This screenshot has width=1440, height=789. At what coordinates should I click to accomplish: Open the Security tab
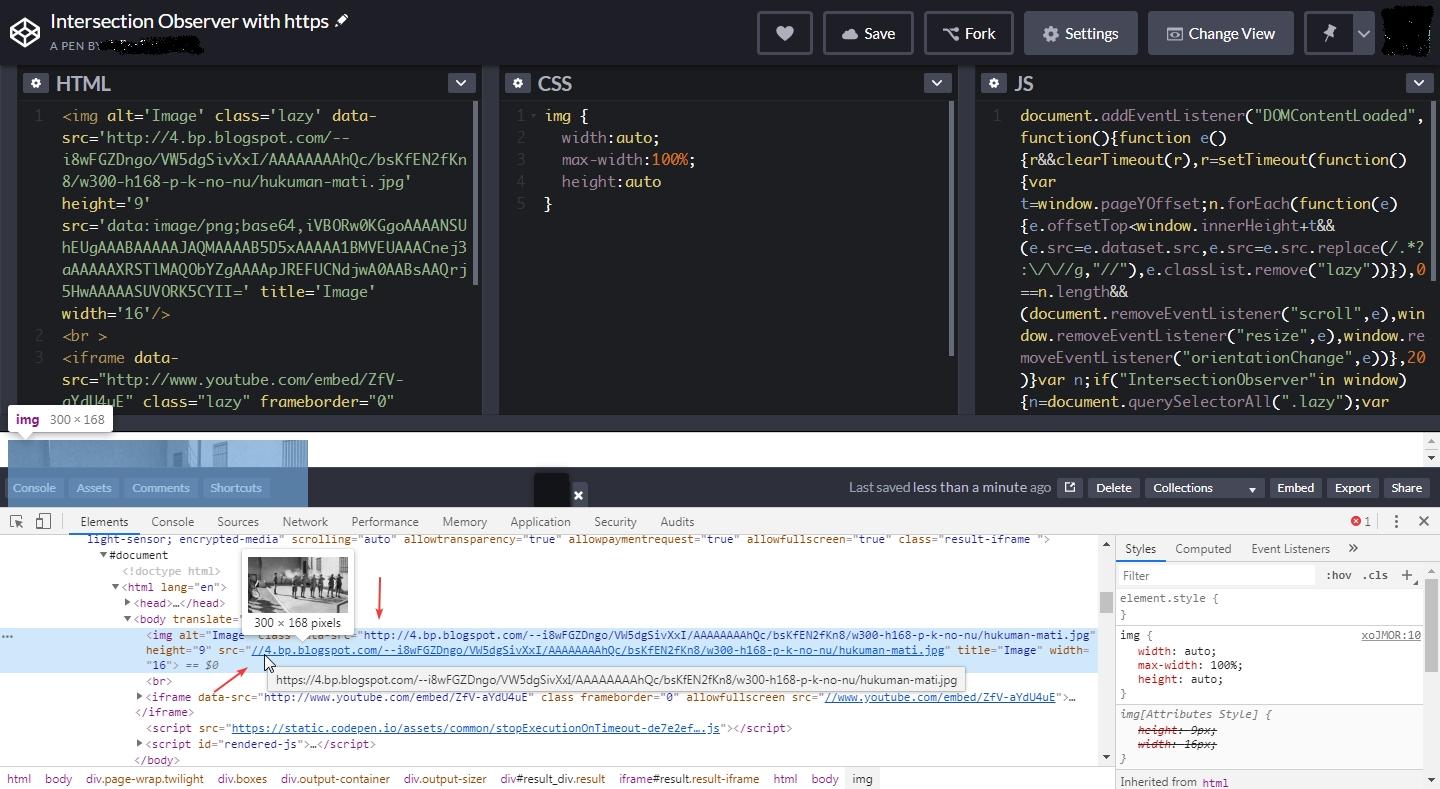tap(615, 522)
